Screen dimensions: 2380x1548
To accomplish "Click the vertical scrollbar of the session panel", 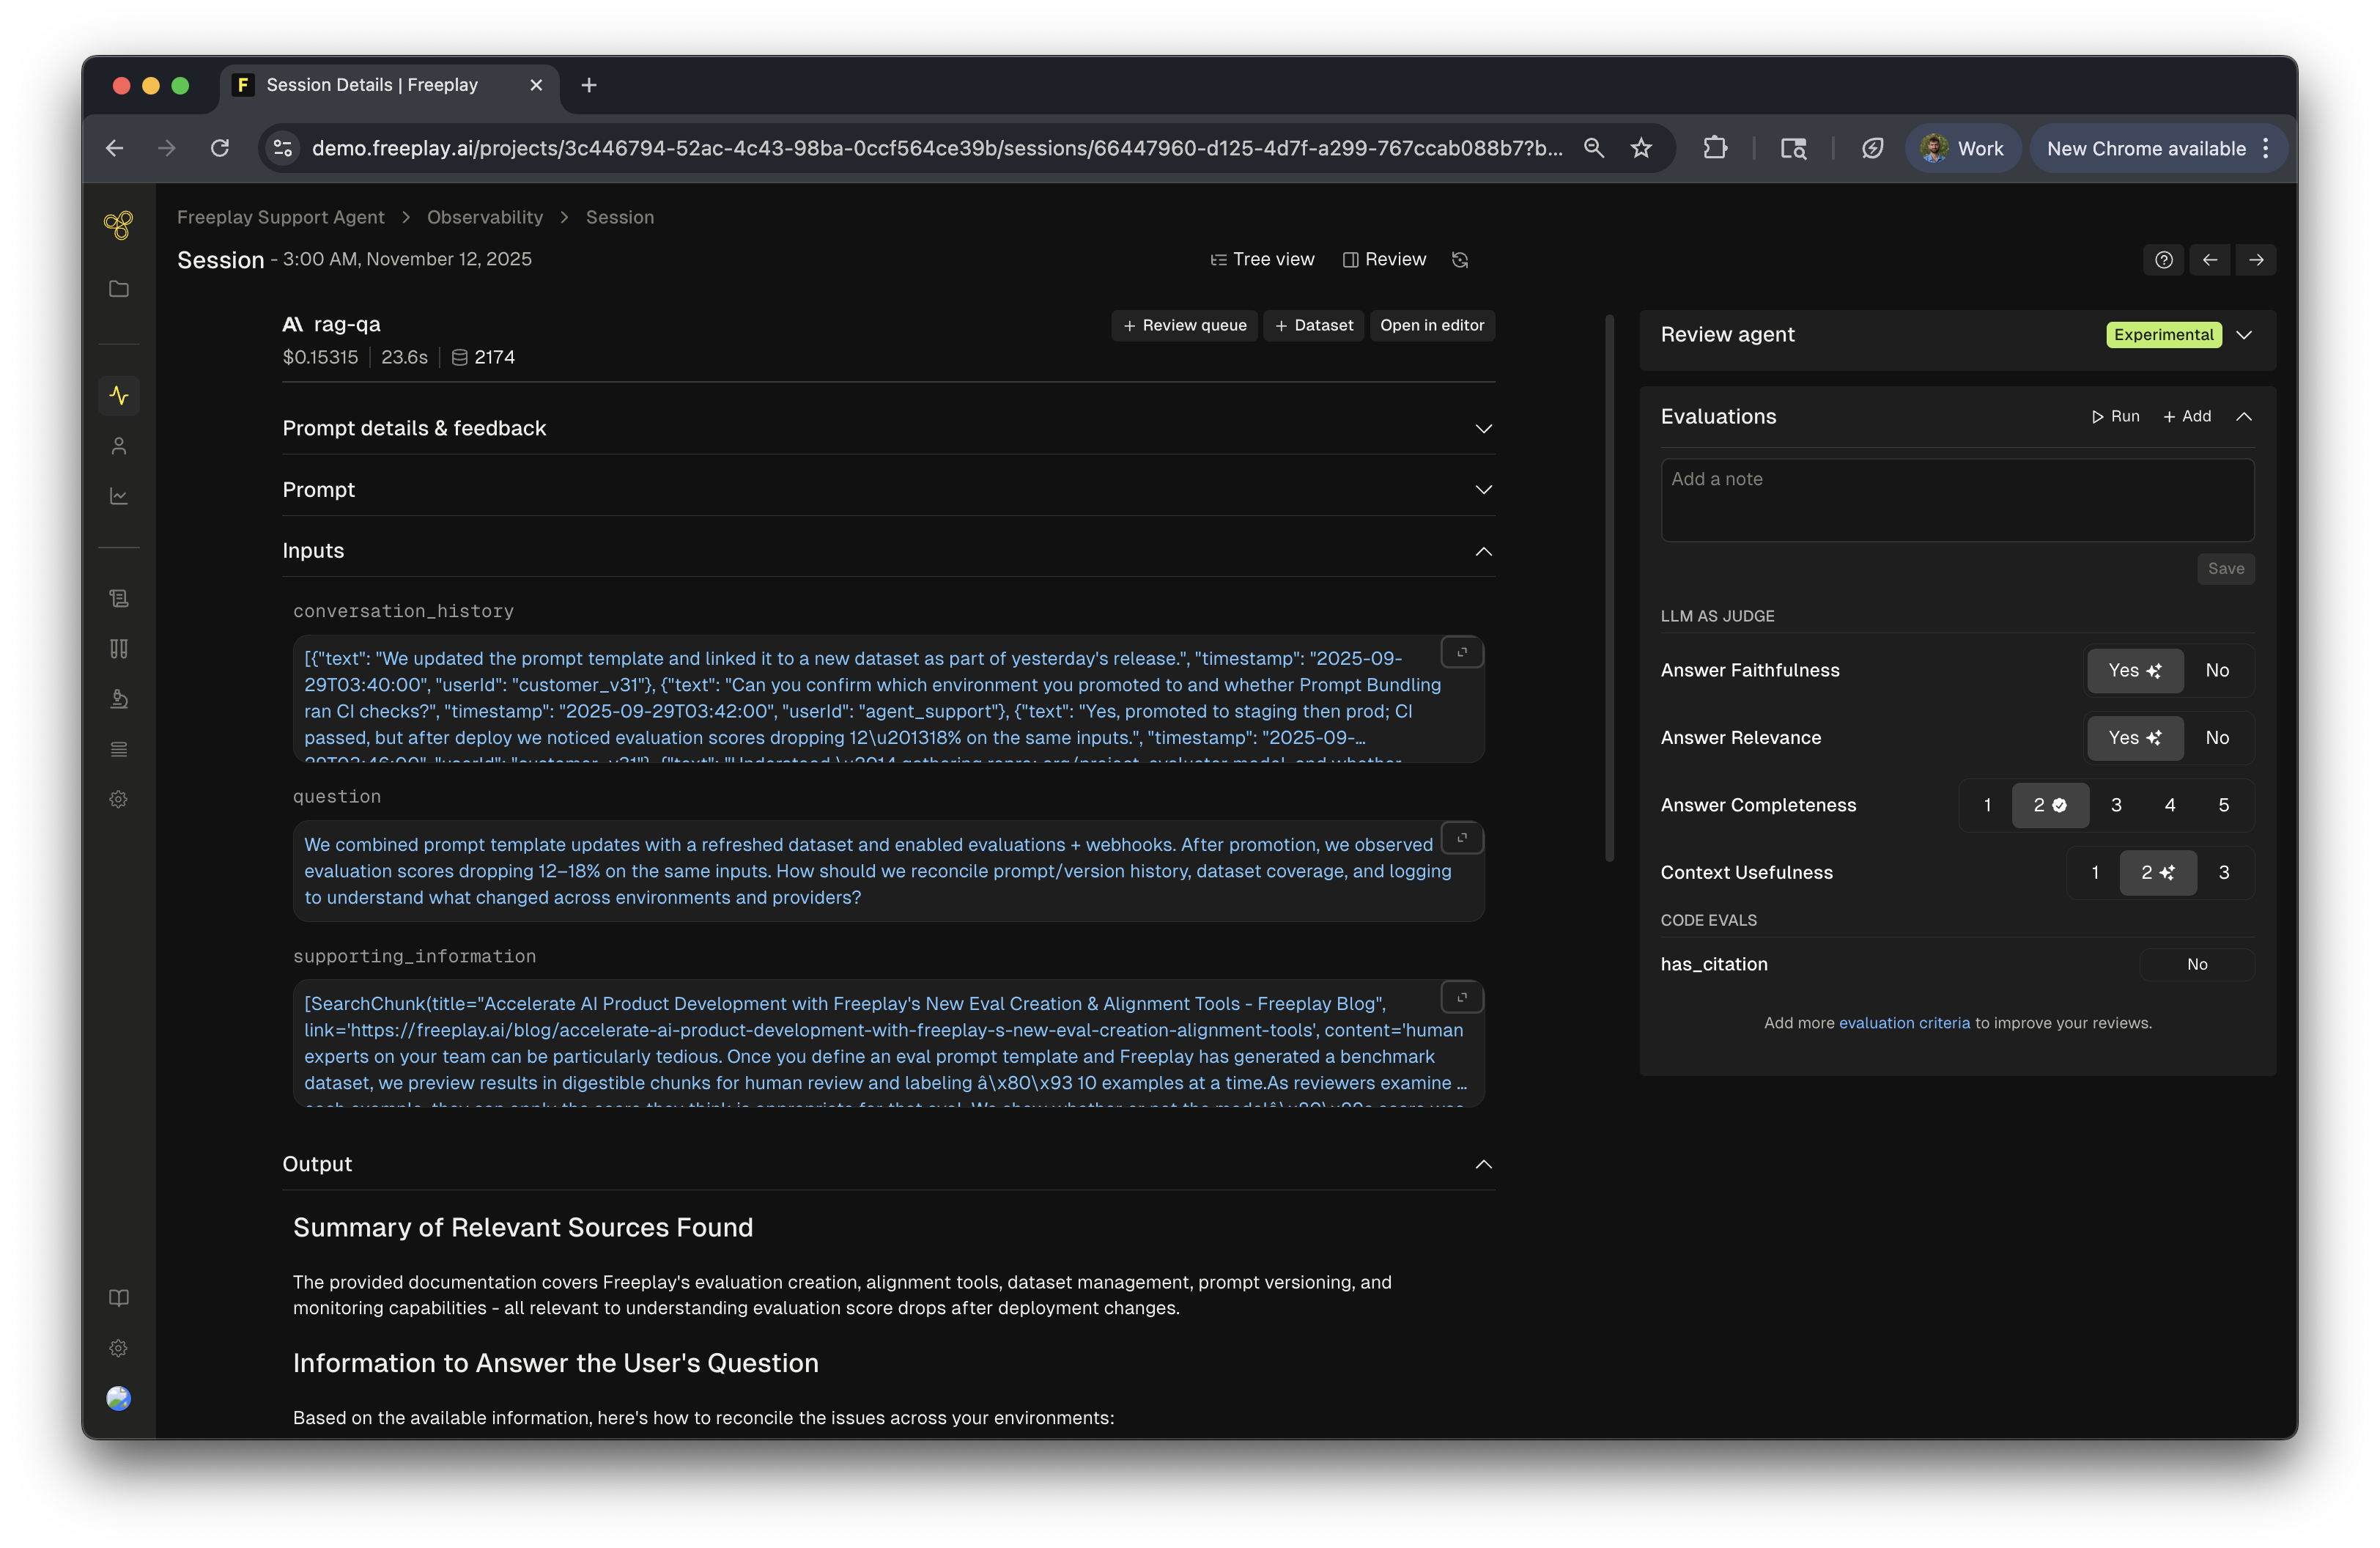I will (1609, 588).
